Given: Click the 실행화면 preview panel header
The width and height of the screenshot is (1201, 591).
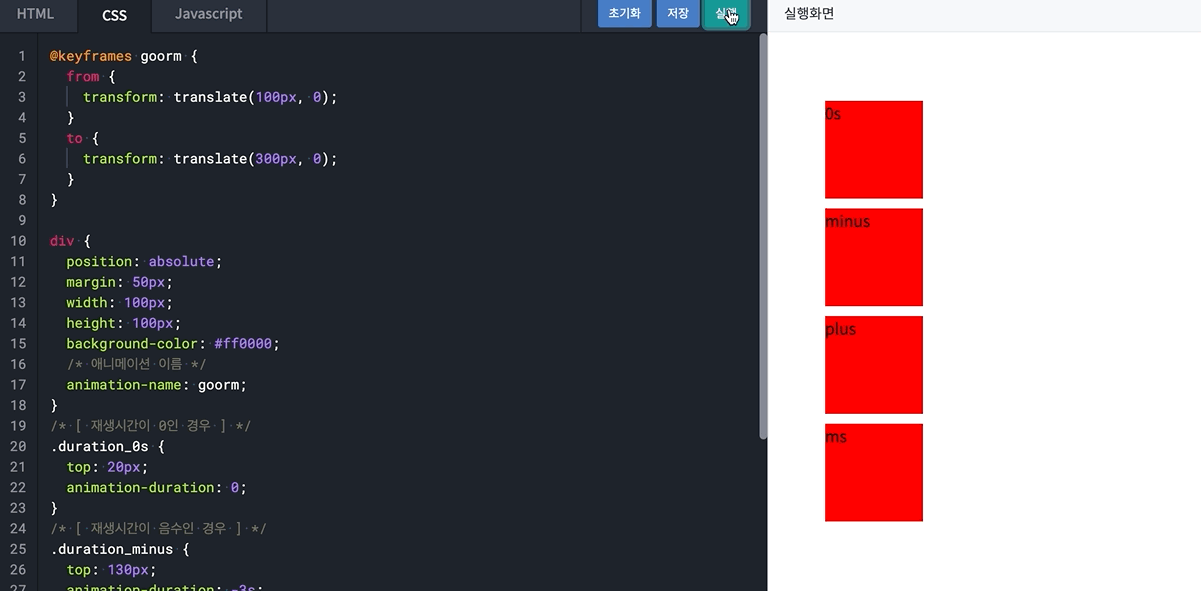Looking at the screenshot, I should pyautogui.click(x=806, y=13).
